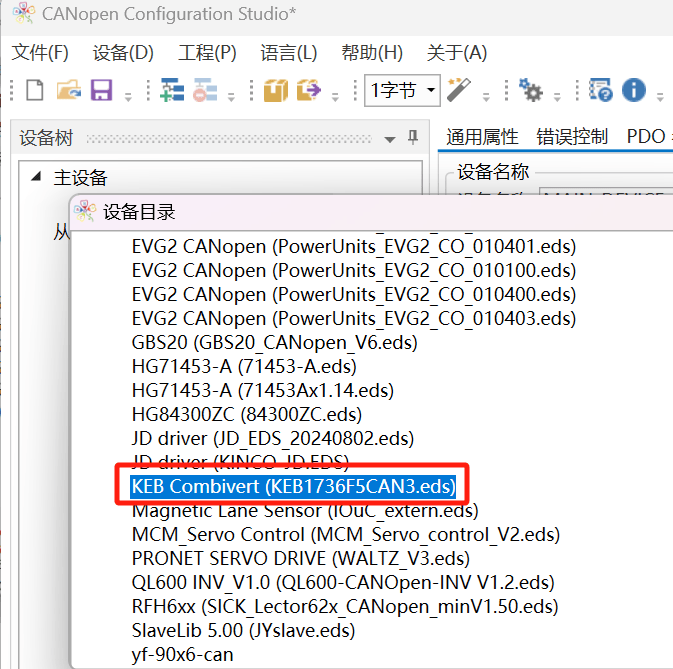Click the blue info icon

(x=634, y=90)
